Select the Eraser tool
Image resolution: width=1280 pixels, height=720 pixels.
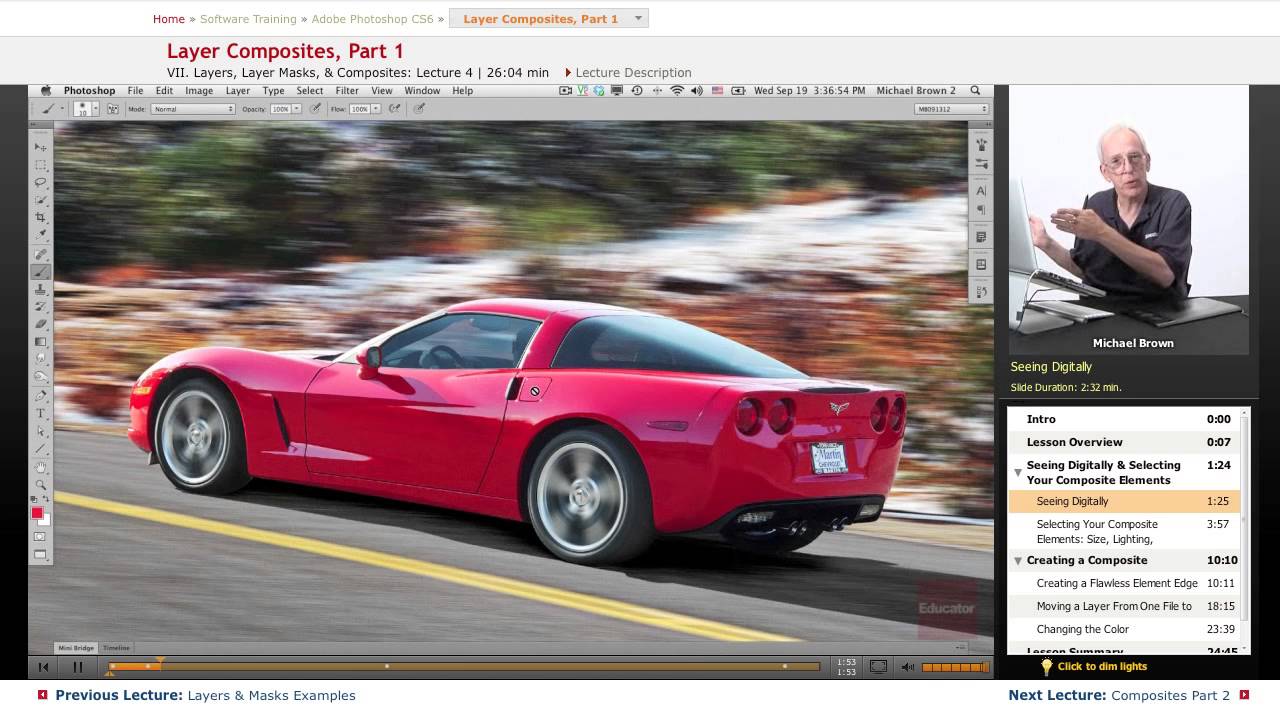tap(41, 324)
